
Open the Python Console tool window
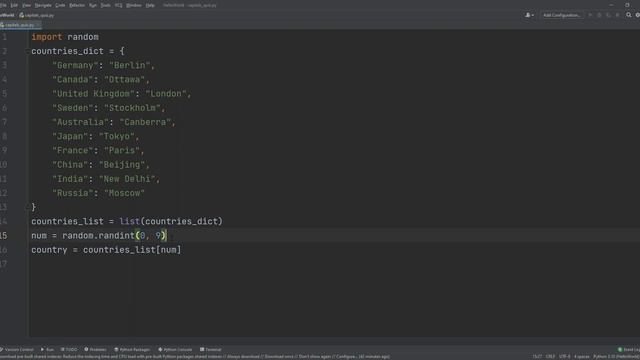pos(175,349)
